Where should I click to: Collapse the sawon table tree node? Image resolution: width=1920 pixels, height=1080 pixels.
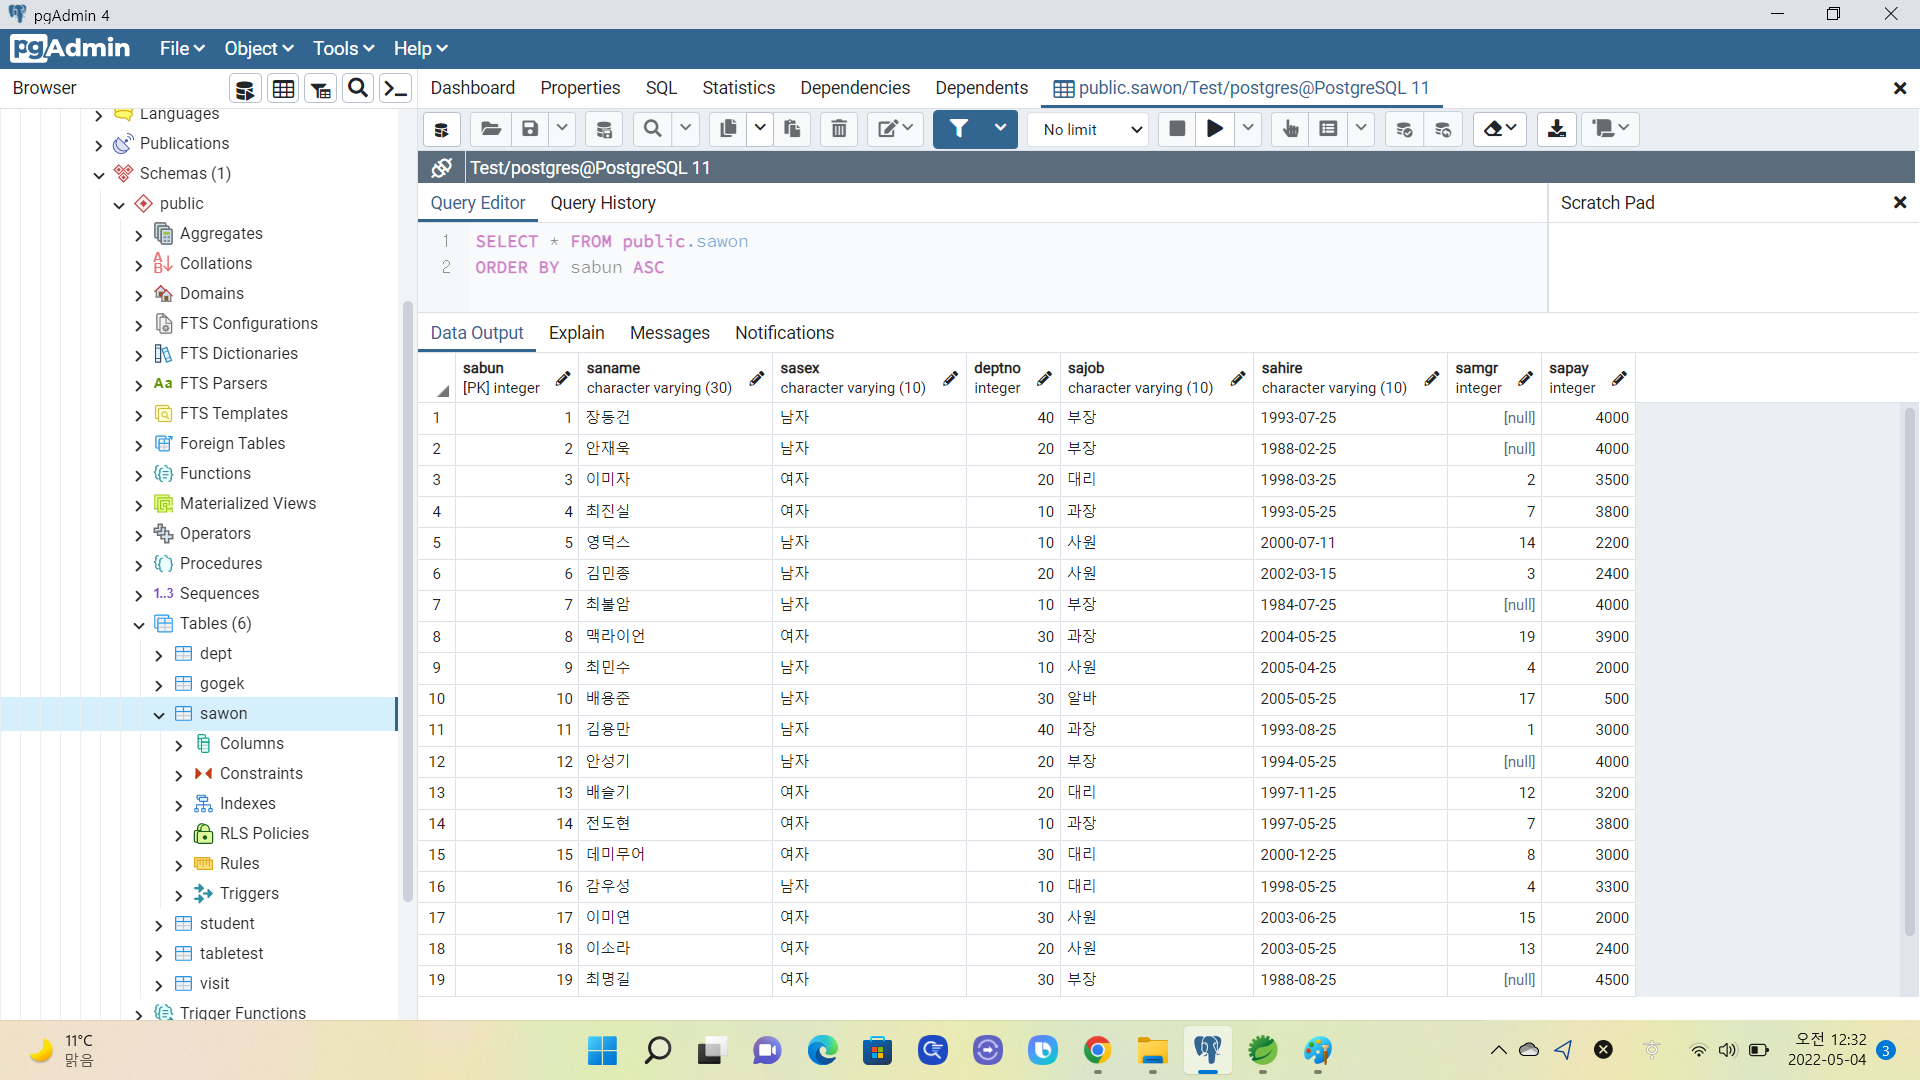coord(159,714)
